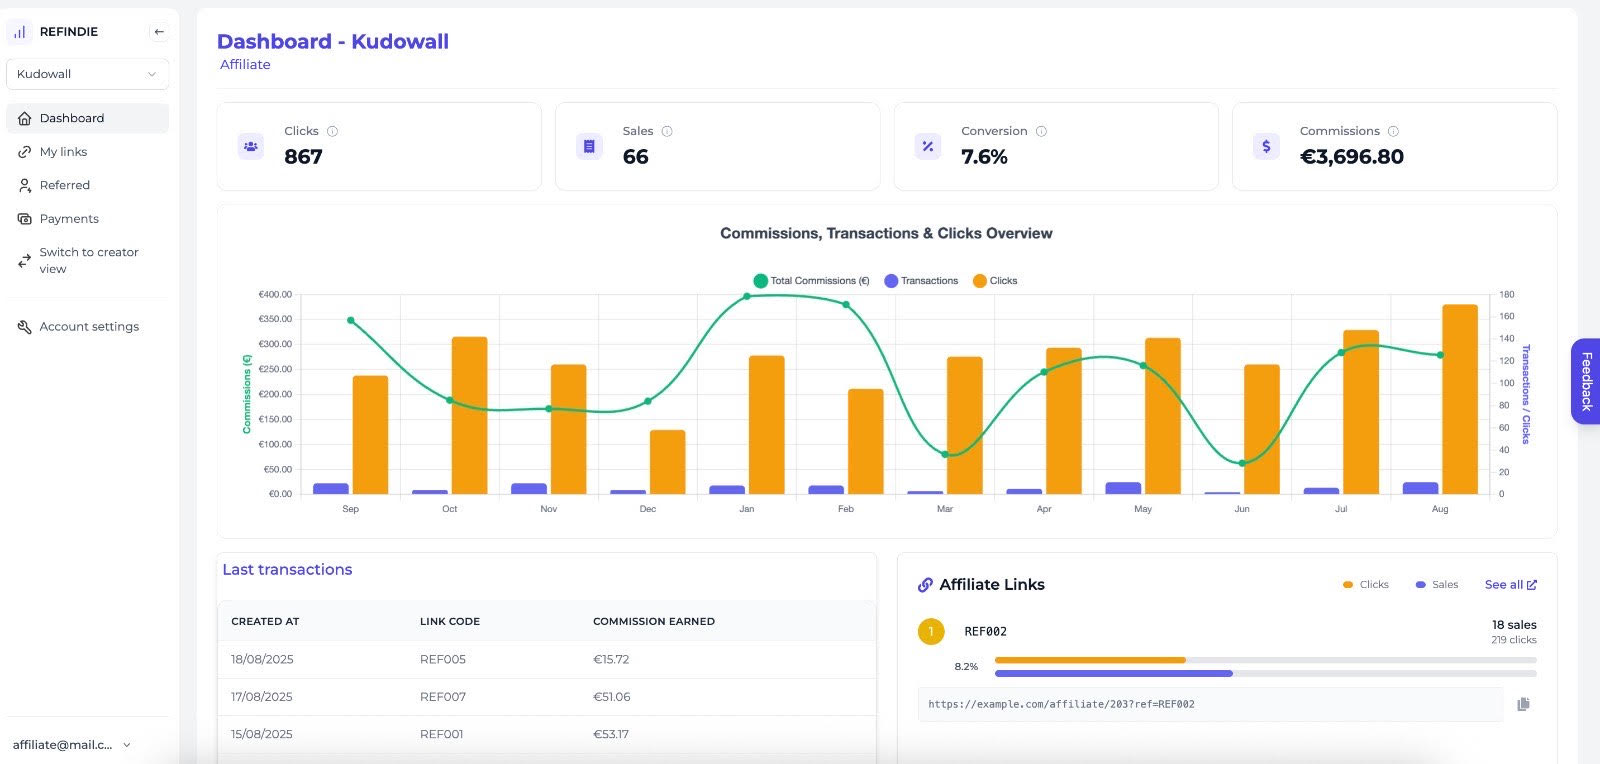Click the switch view arrows icon
Viewport: 1600px width, 764px height.
[25, 261]
